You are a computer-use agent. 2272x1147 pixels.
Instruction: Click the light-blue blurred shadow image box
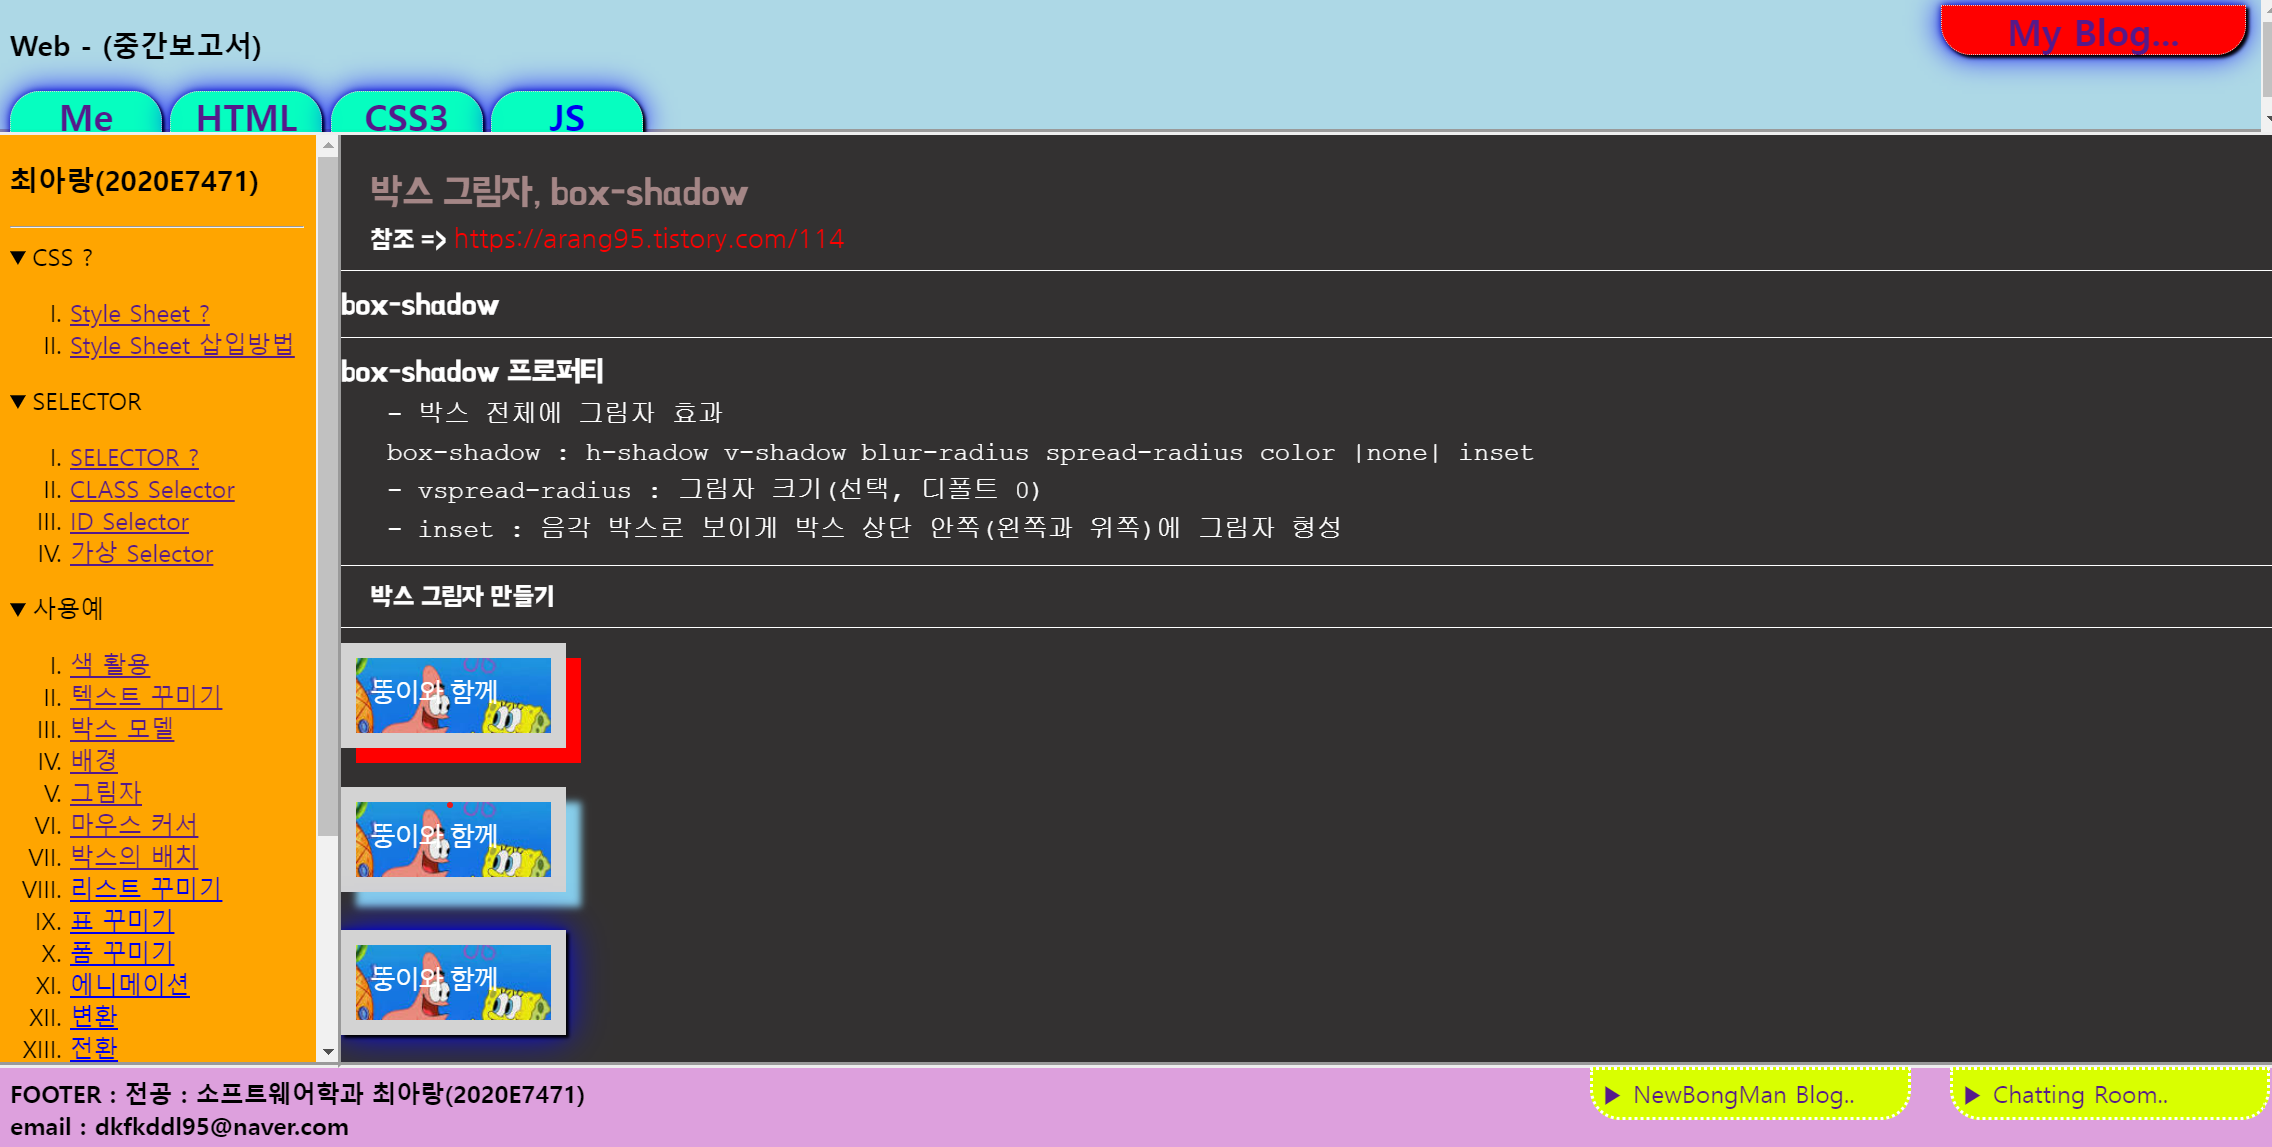click(453, 839)
